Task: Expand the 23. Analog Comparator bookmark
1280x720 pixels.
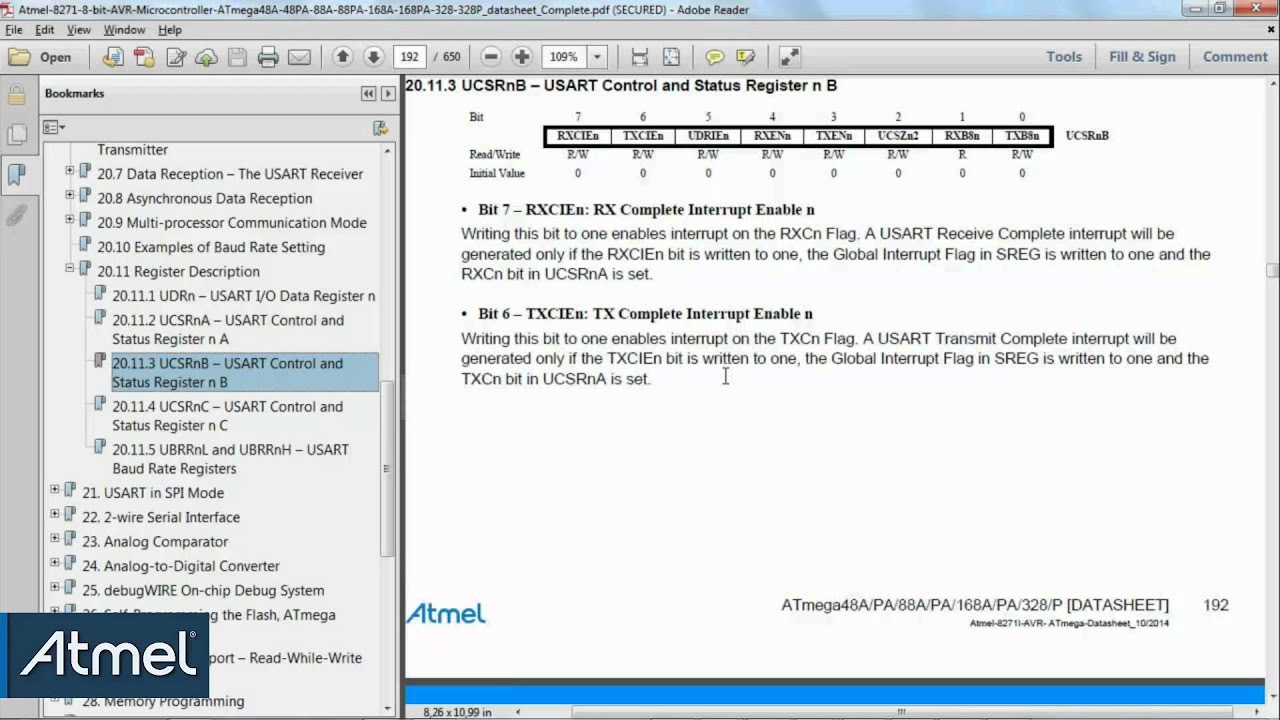Action: tap(55, 538)
